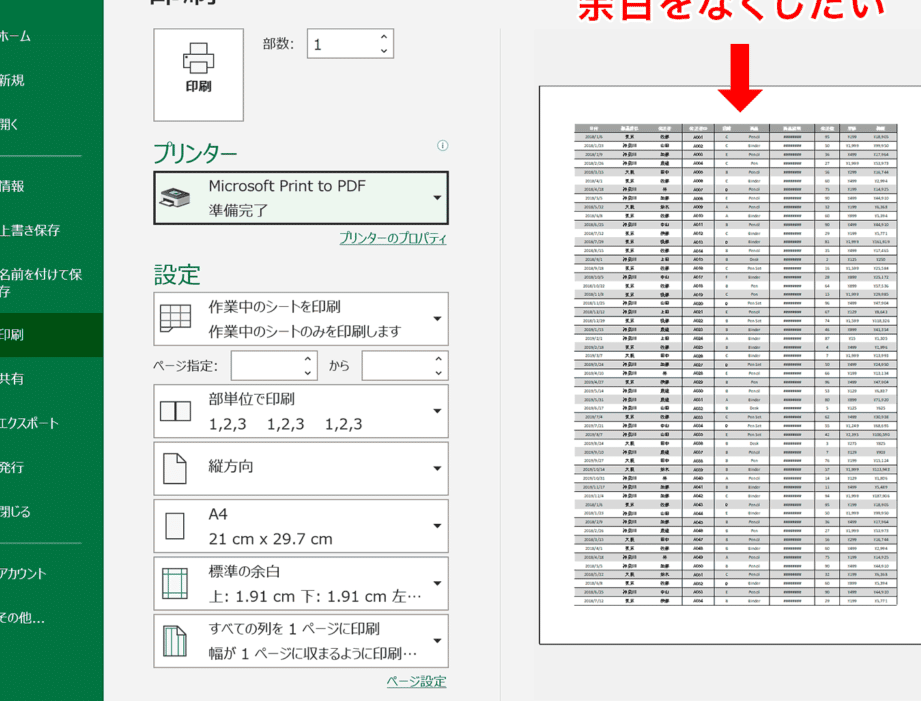
Task: Open the 縦方向 orientation dropdown
Action: coord(300,468)
